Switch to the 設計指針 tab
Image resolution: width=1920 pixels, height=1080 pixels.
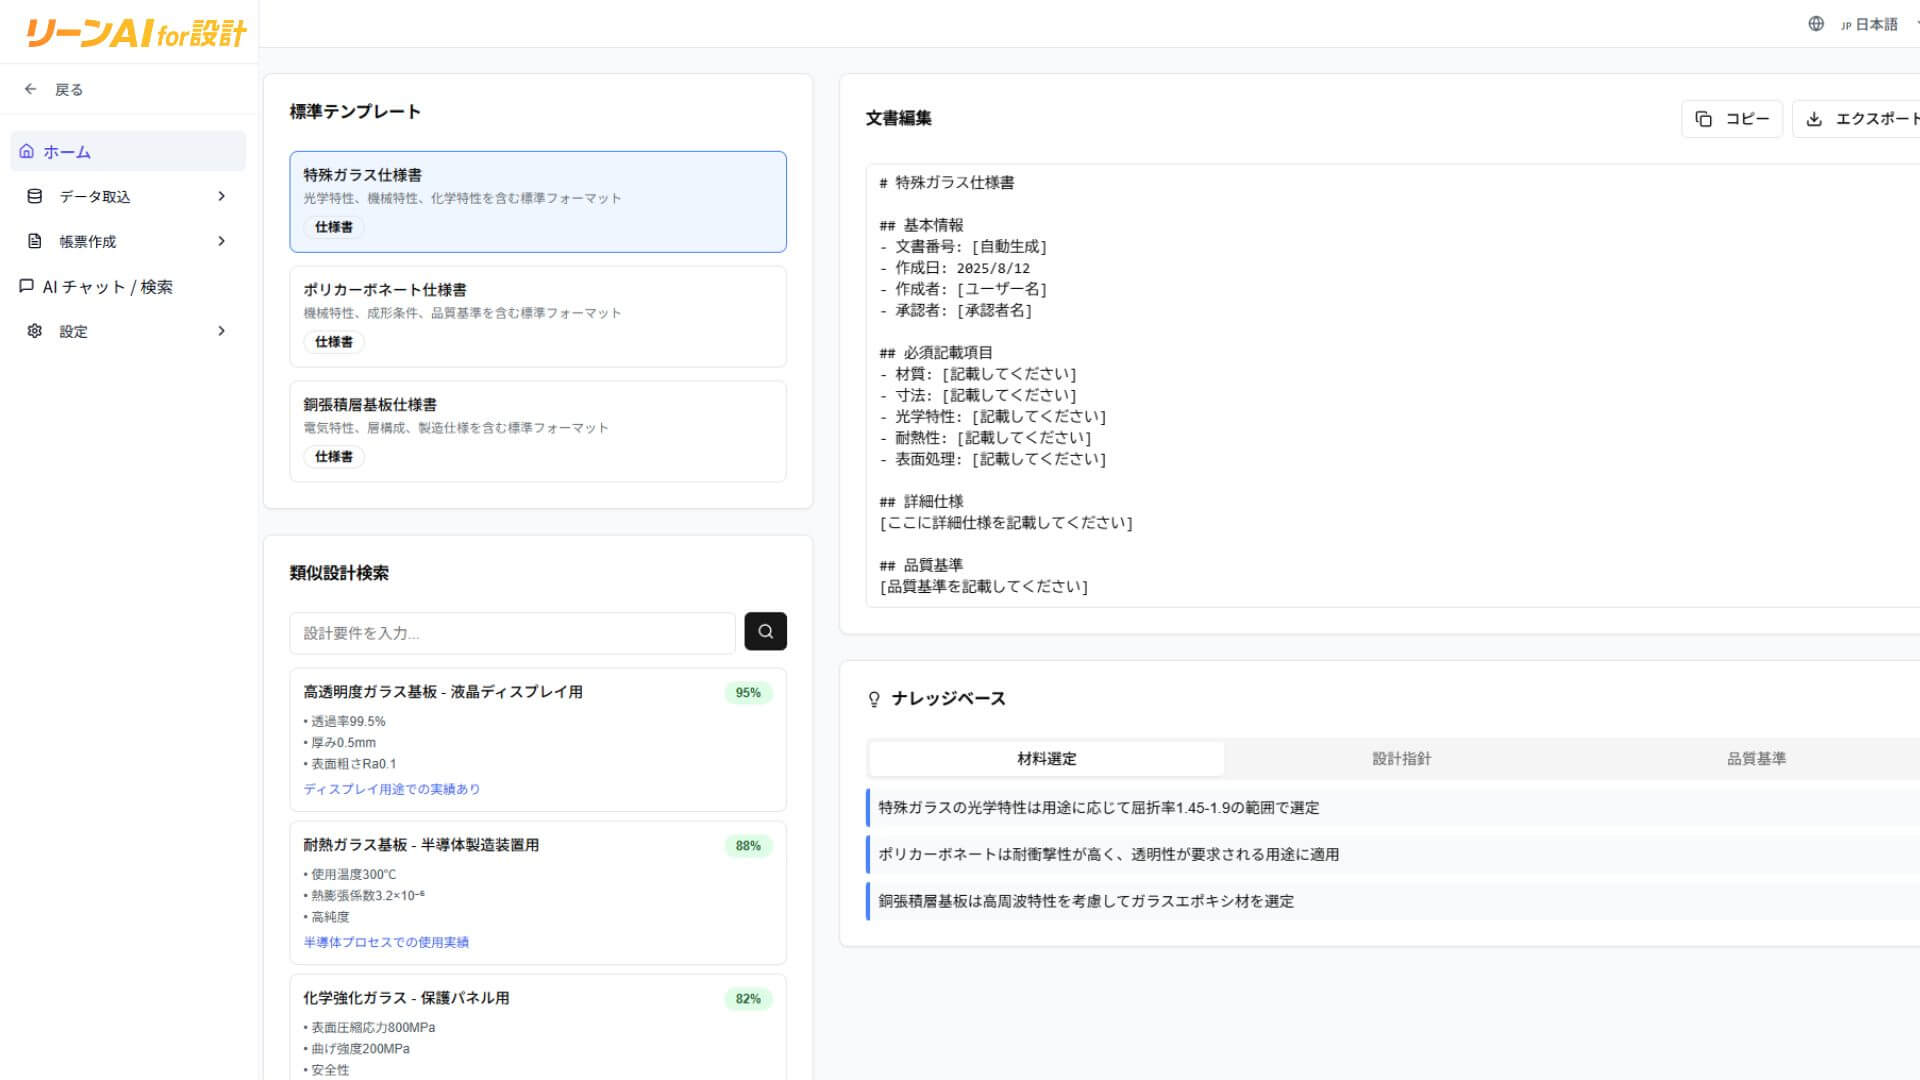(1401, 759)
